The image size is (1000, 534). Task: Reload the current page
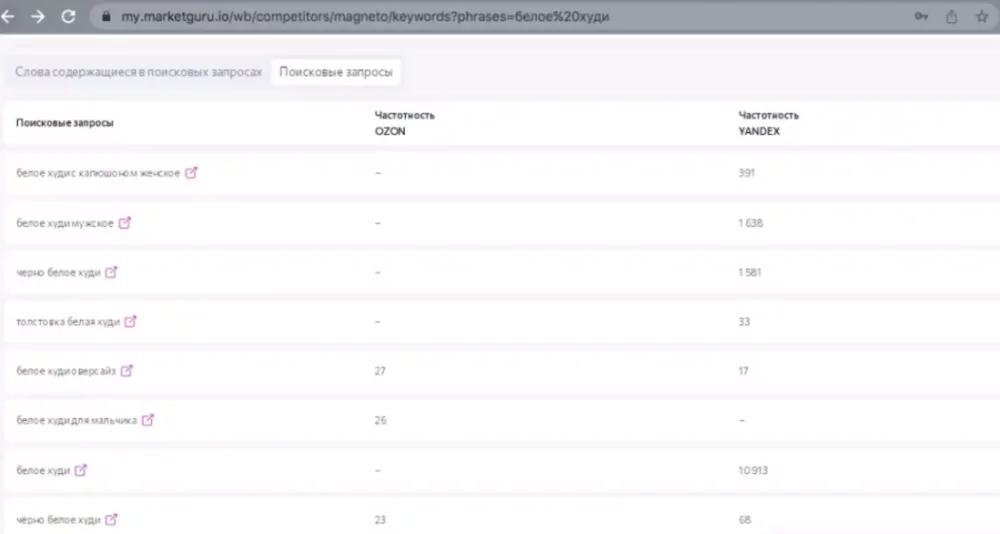[x=68, y=17]
